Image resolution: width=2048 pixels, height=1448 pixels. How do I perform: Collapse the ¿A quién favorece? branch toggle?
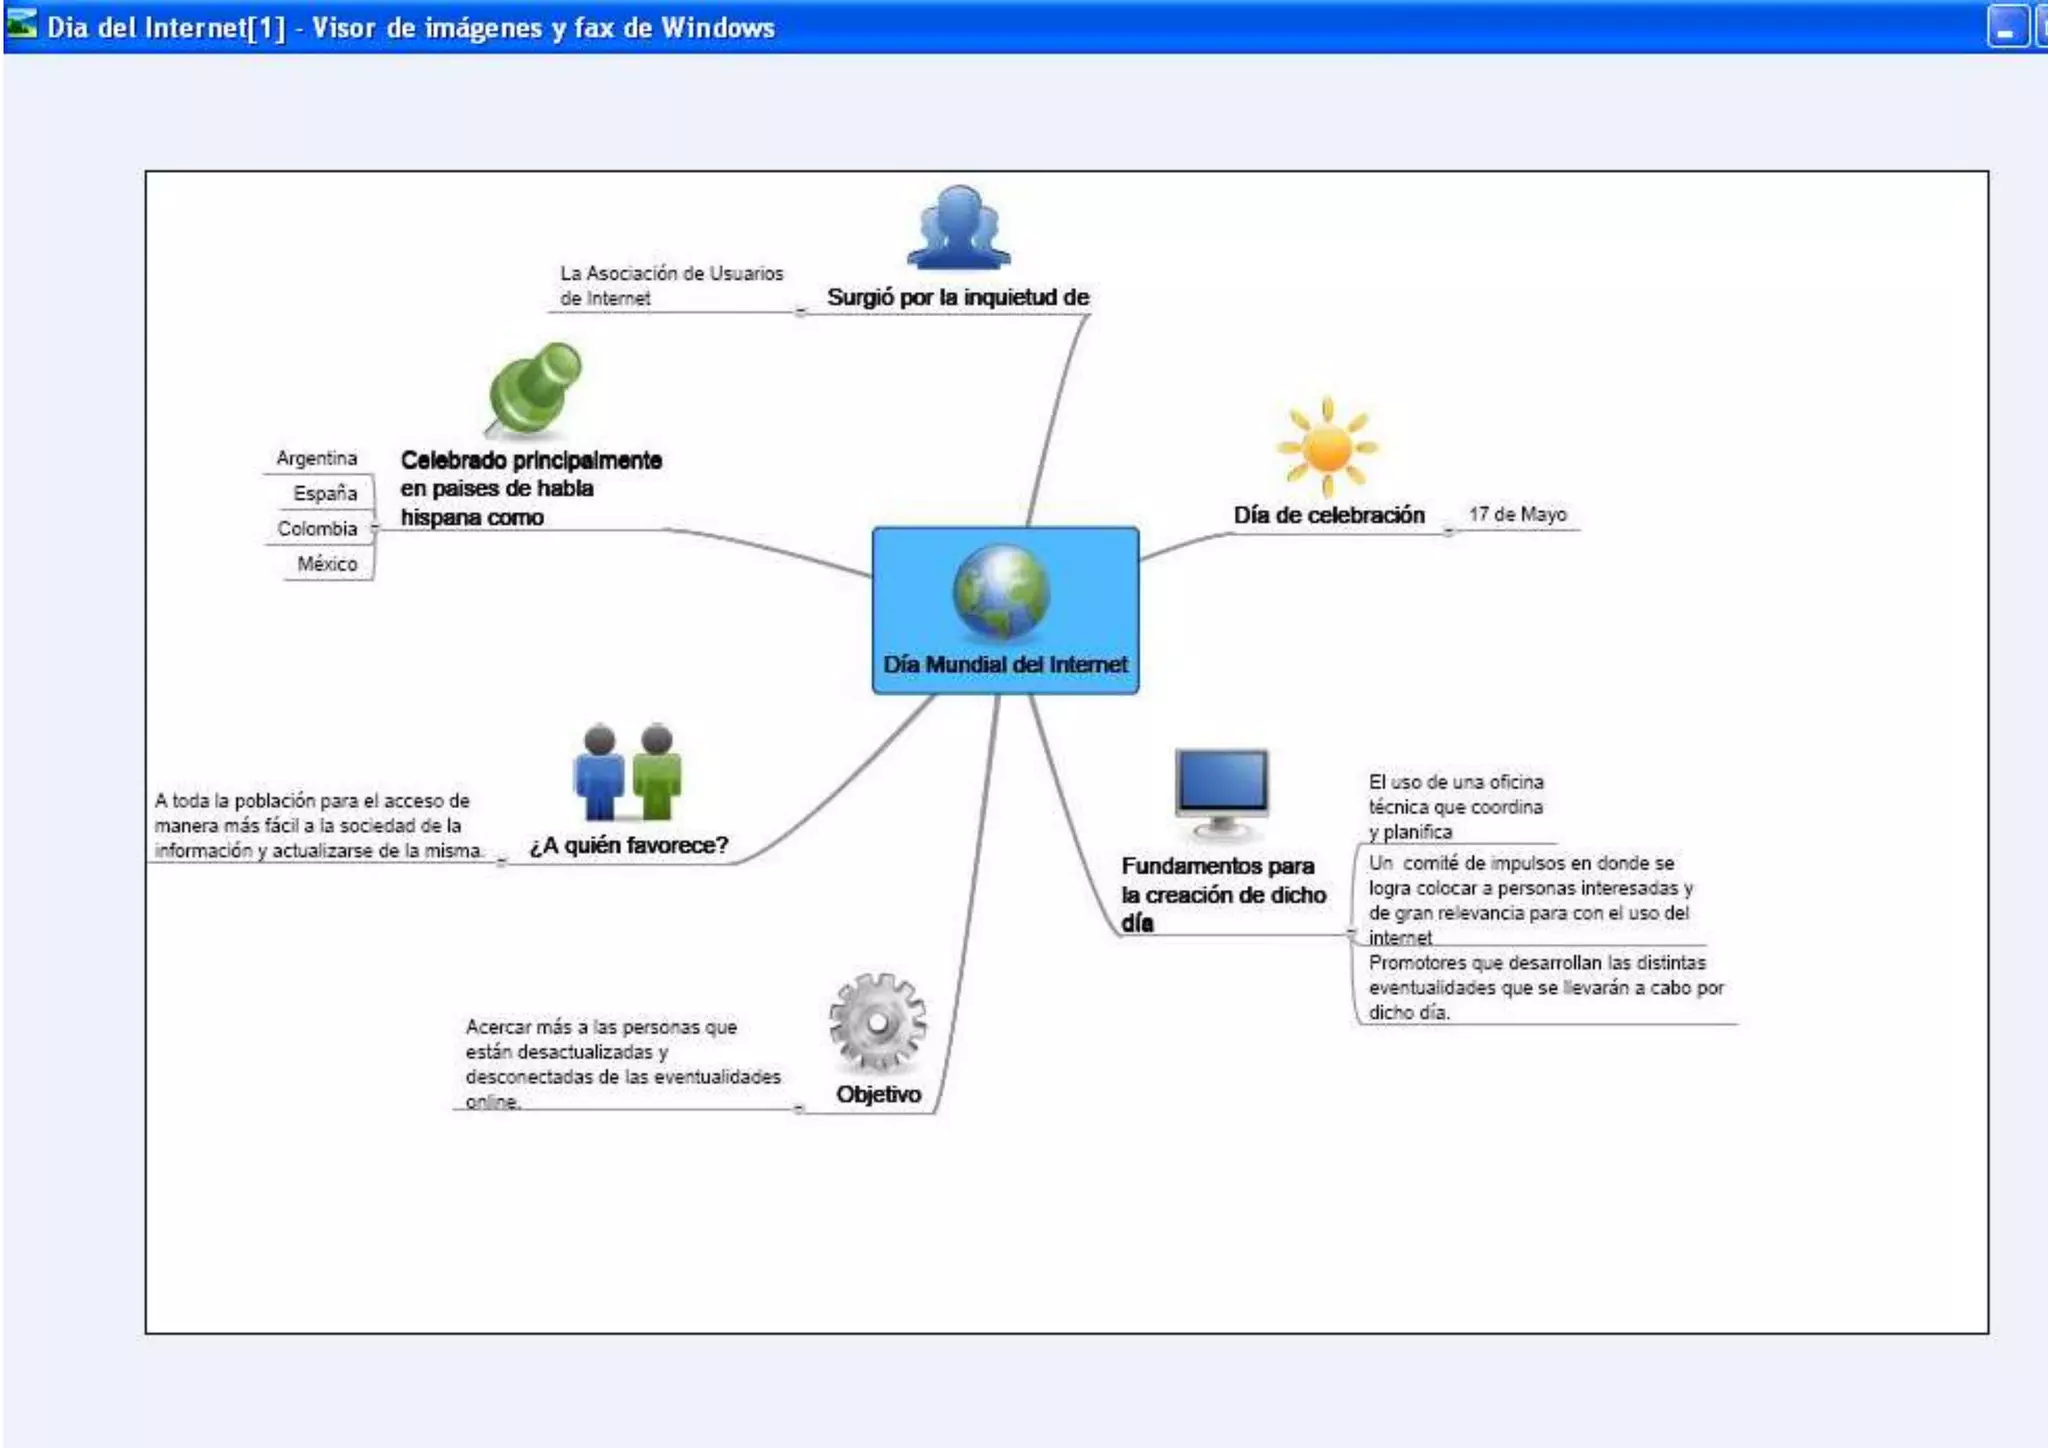(501, 861)
